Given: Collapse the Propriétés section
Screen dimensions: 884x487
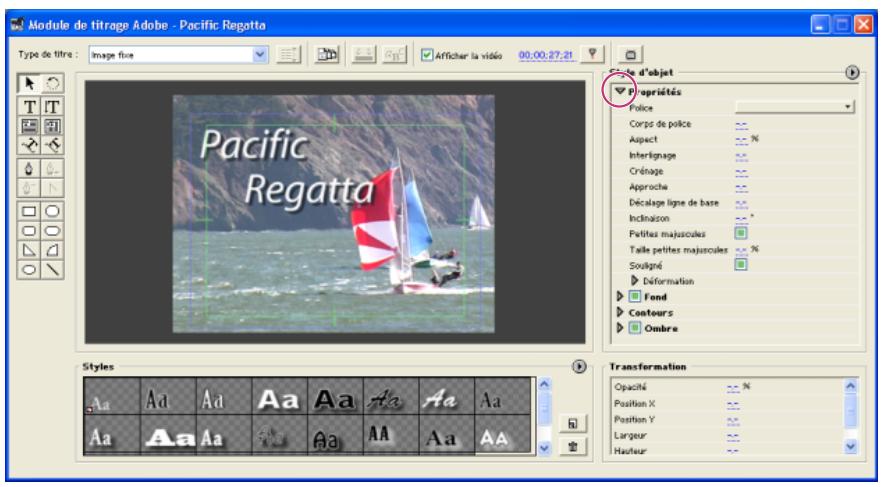Looking at the screenshot, I should point(620,91).
